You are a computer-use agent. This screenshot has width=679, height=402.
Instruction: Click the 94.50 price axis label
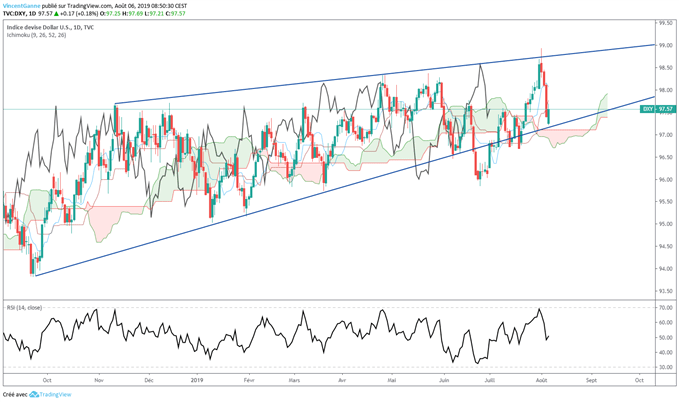tap(666, 246)
